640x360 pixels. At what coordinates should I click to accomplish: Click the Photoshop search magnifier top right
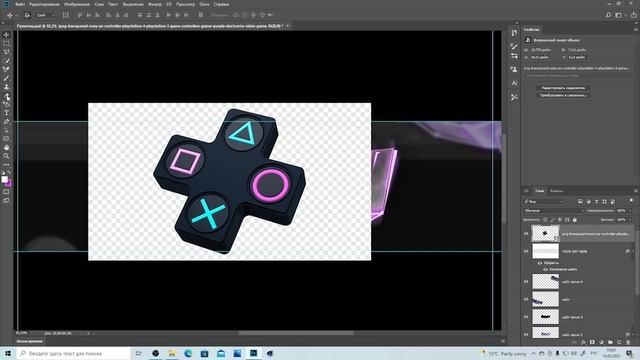point(608,15)
